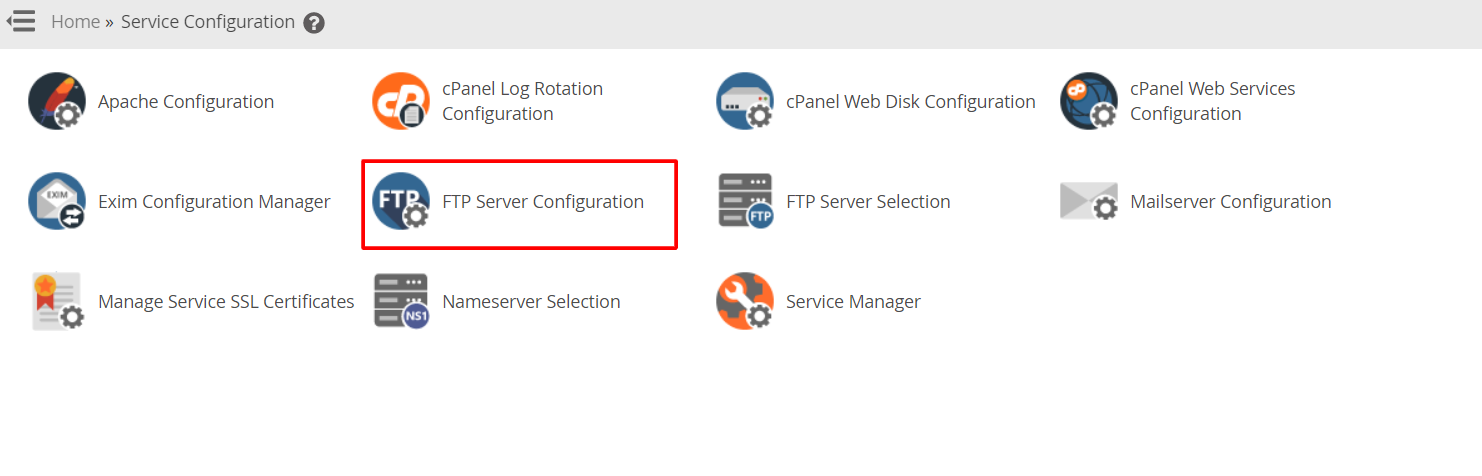
Task: Select the Nameserver Selection text link
Action: coord(531,301)
